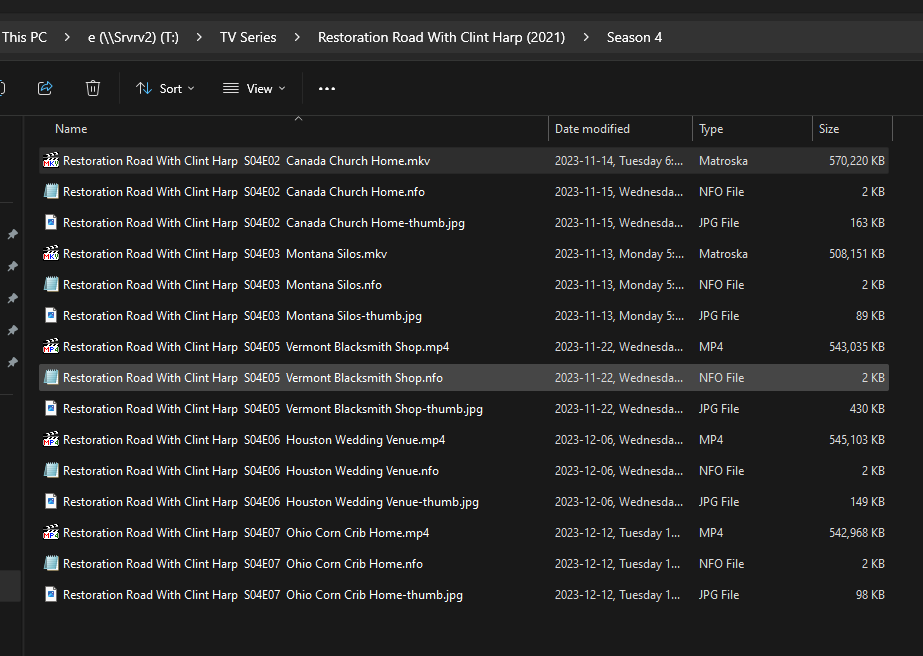
Task: Select the Ohio Corn Crib Home.mp4 file
Action: (x=246, y=533)
